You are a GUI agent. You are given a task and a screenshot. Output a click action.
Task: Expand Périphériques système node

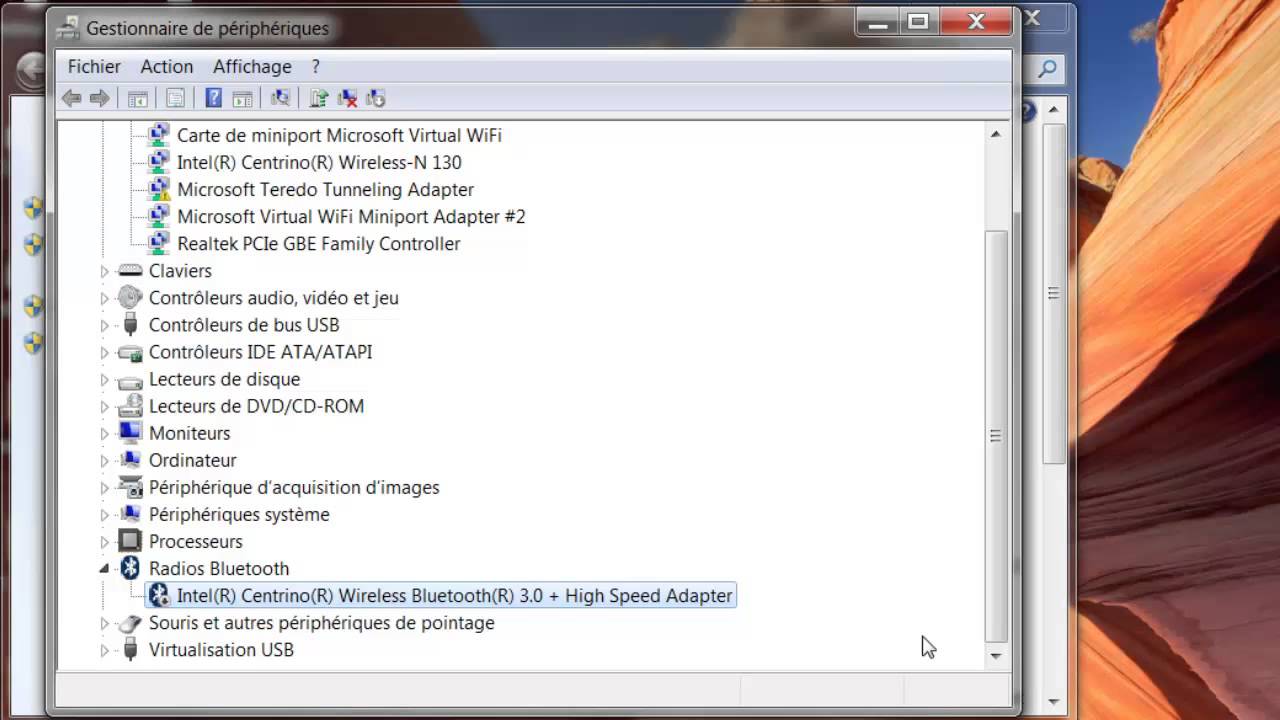104,514
